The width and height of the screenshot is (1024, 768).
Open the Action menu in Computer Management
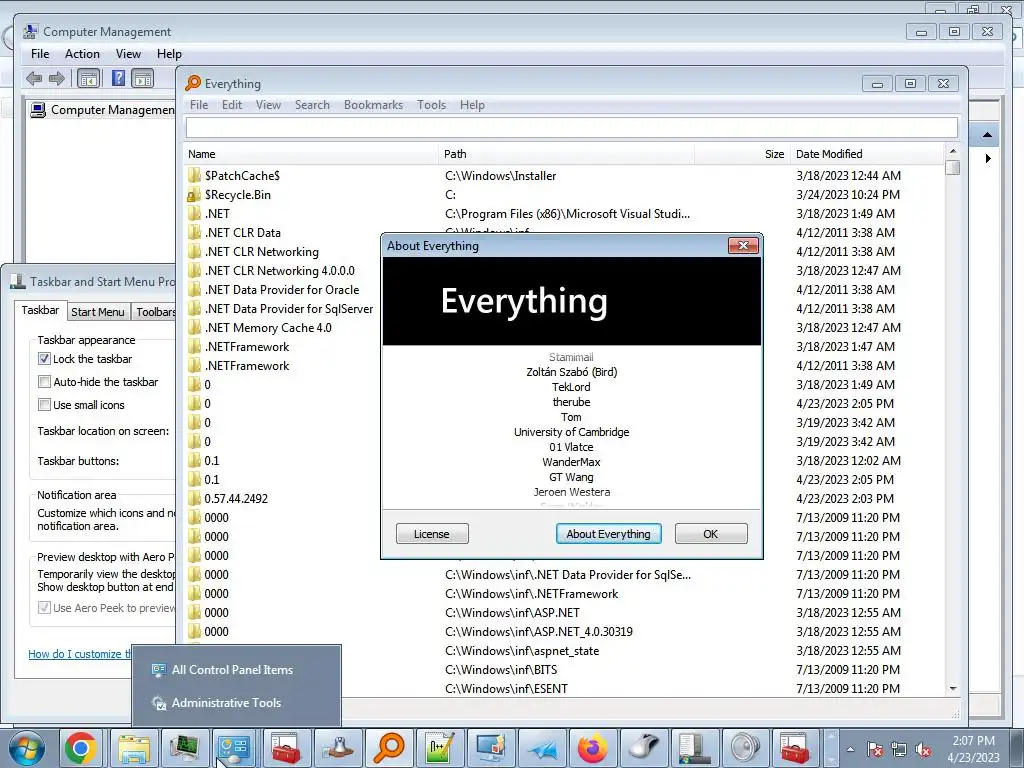coord(82,54)
